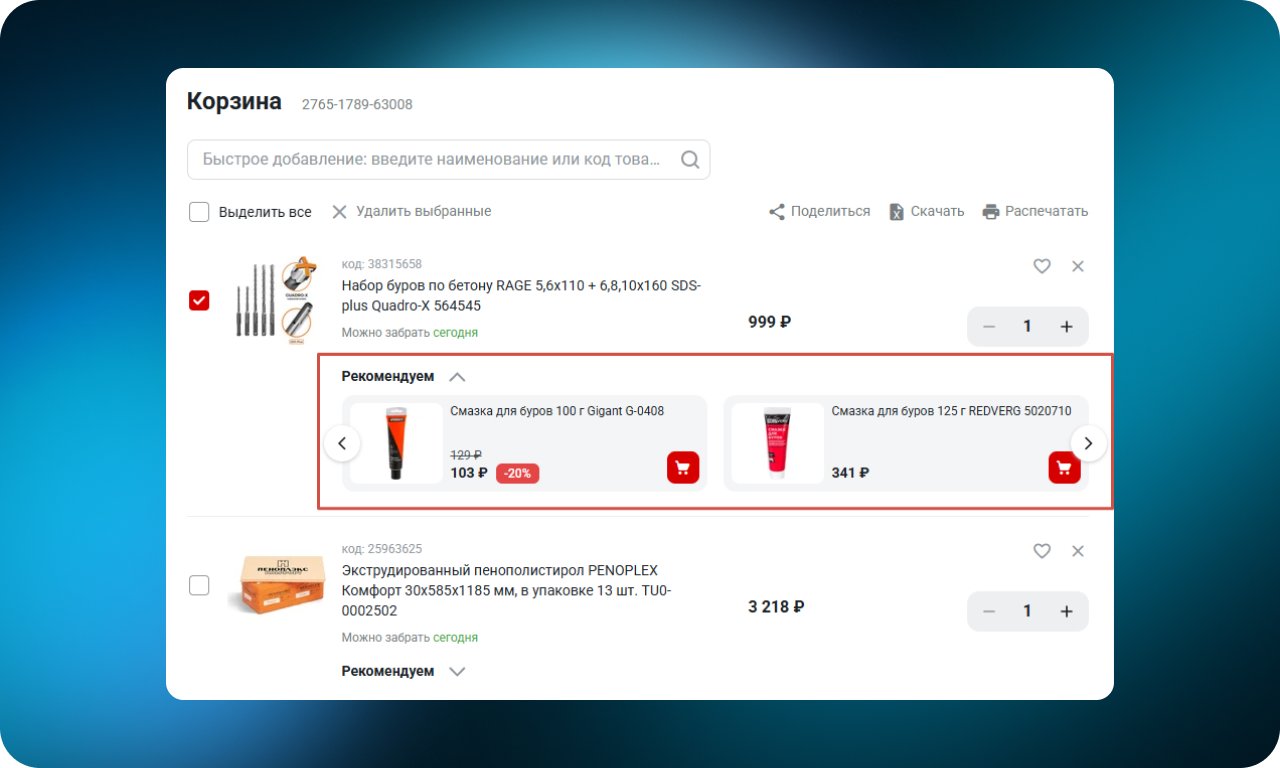1280x768 pixels.
Task: Show previous recommended products arrow
Action: 342,443
